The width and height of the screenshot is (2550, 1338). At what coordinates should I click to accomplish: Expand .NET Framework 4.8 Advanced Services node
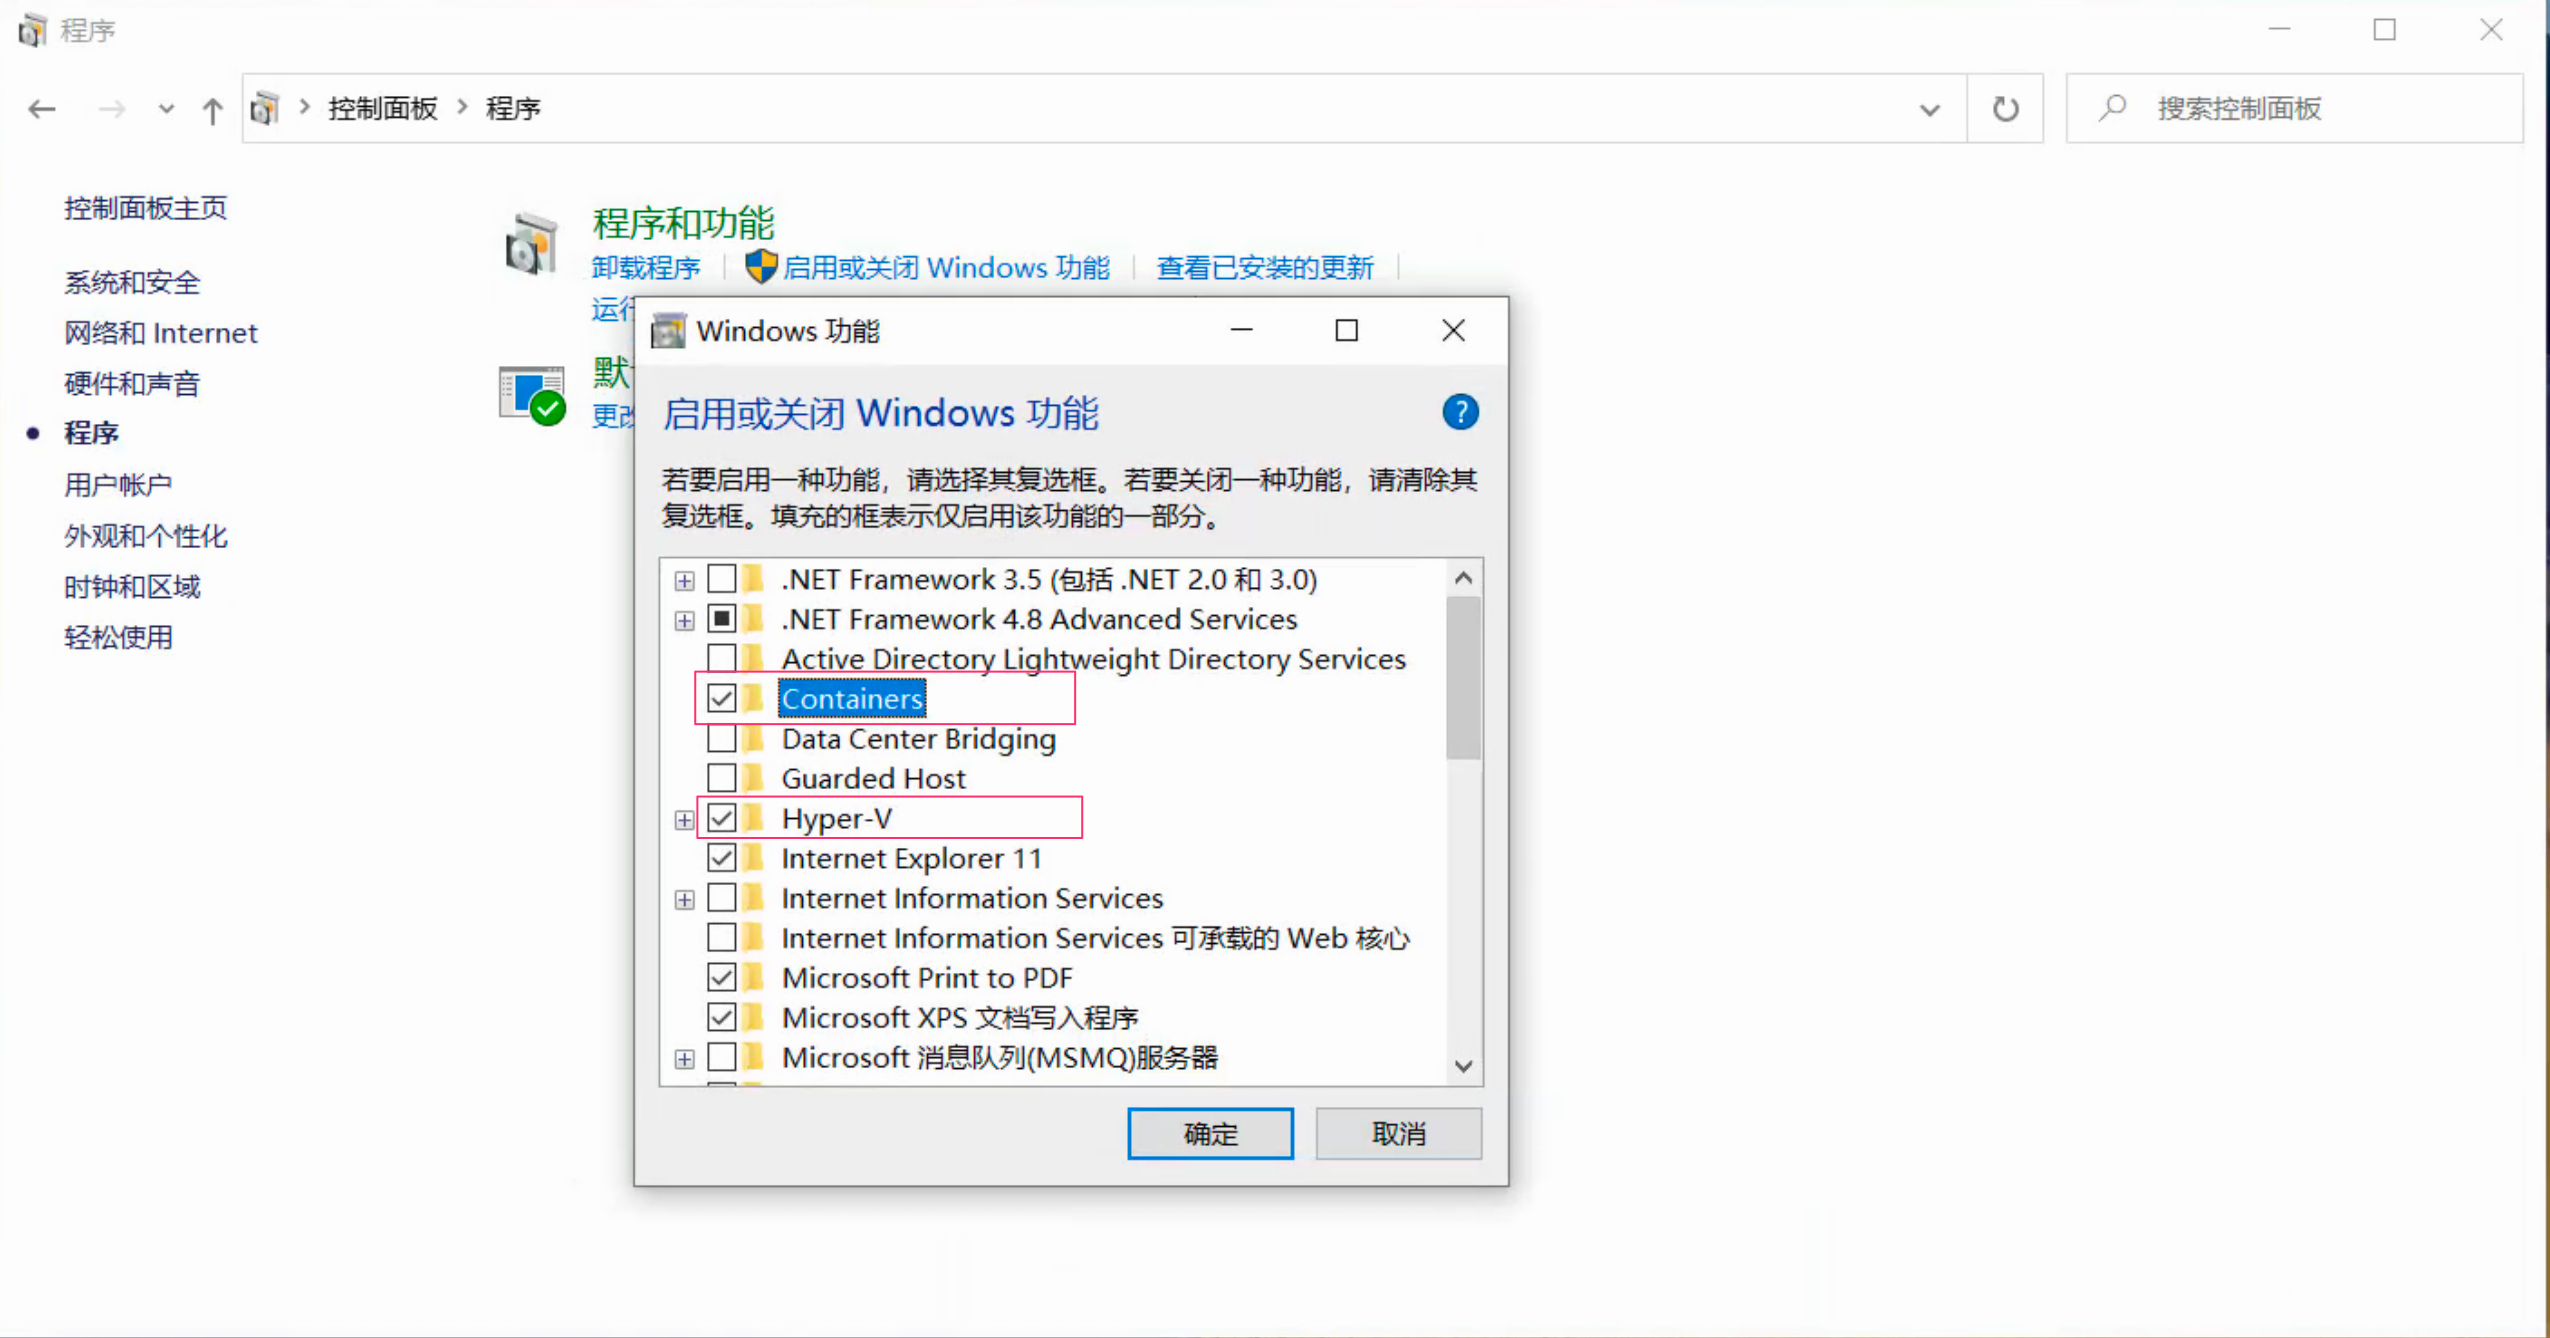point(684,621)
